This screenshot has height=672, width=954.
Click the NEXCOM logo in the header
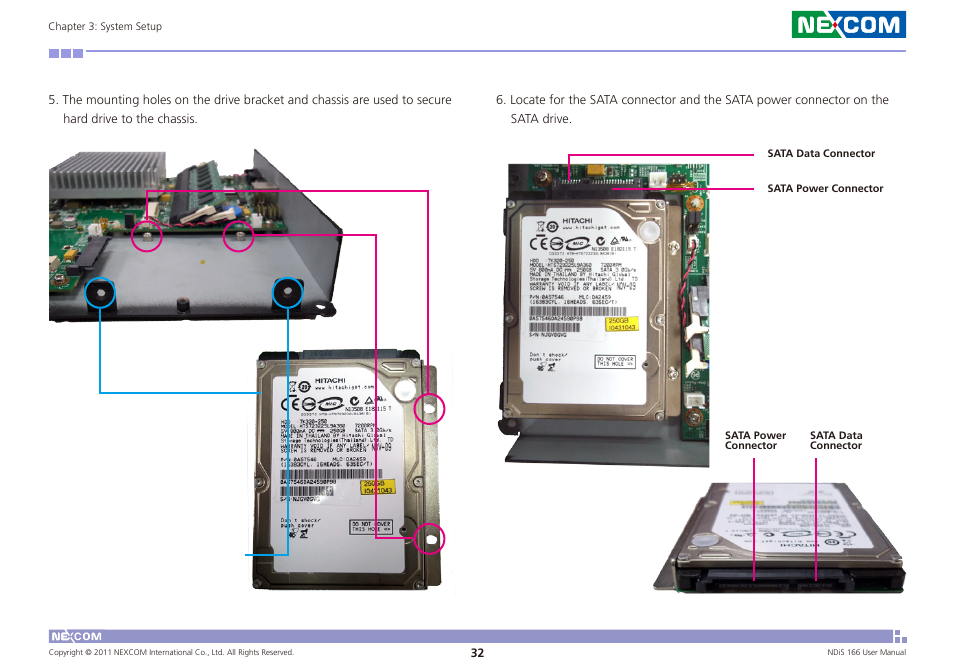[848, 24]
